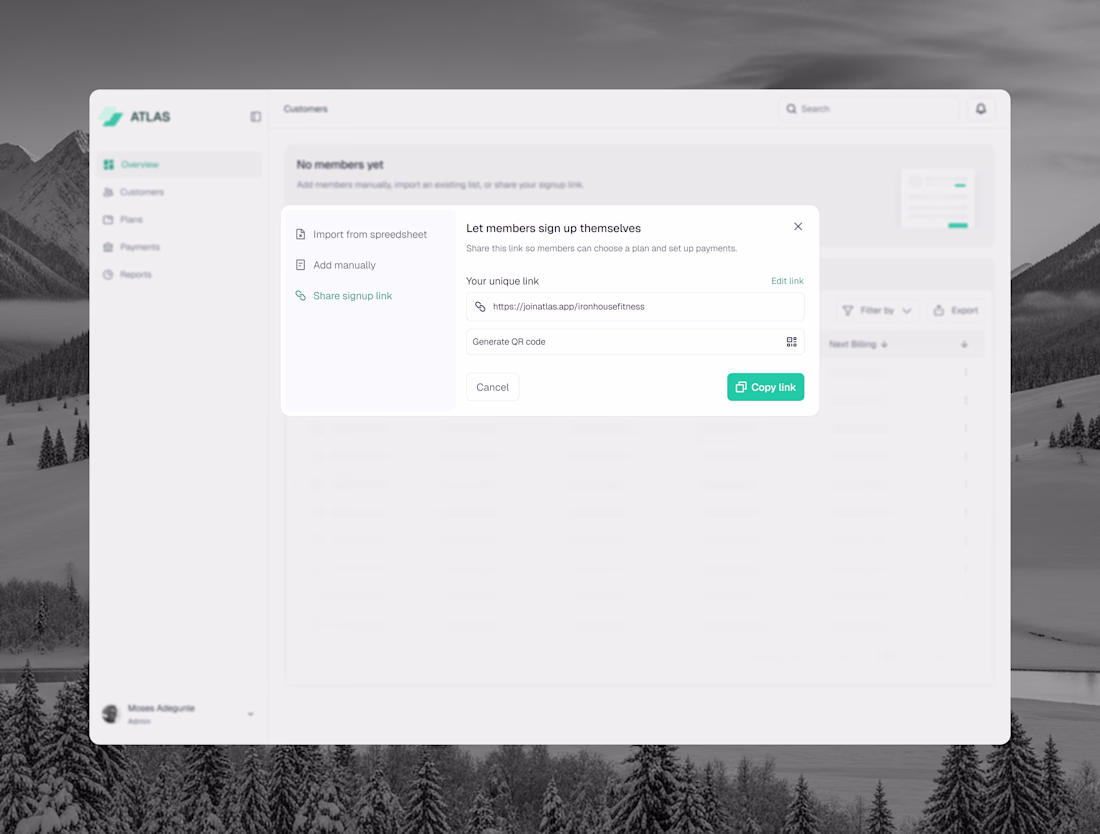Click the Payments sidebar icon

click(108, 247)
